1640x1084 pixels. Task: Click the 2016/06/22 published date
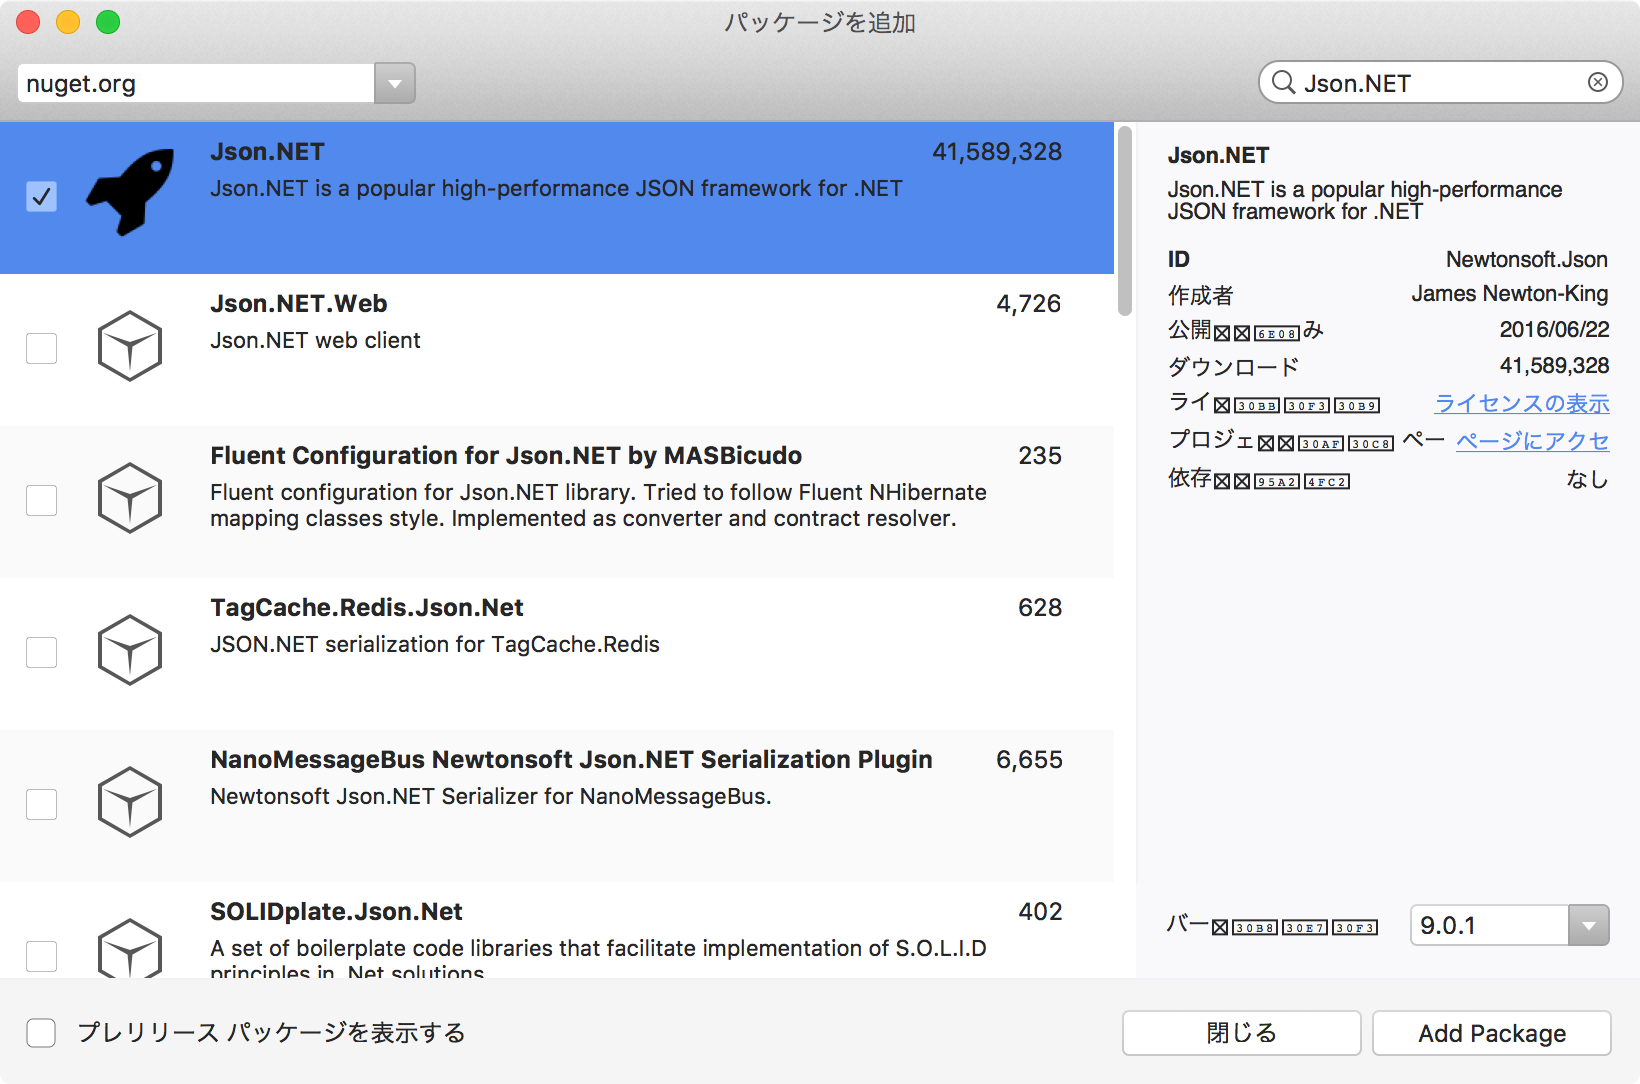coord(1555,329)
